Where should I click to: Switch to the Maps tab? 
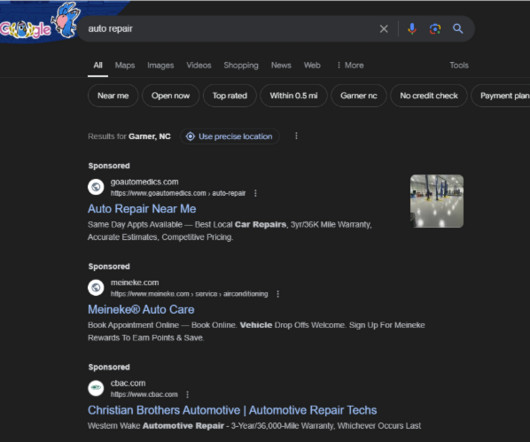(x=125, y=66)
